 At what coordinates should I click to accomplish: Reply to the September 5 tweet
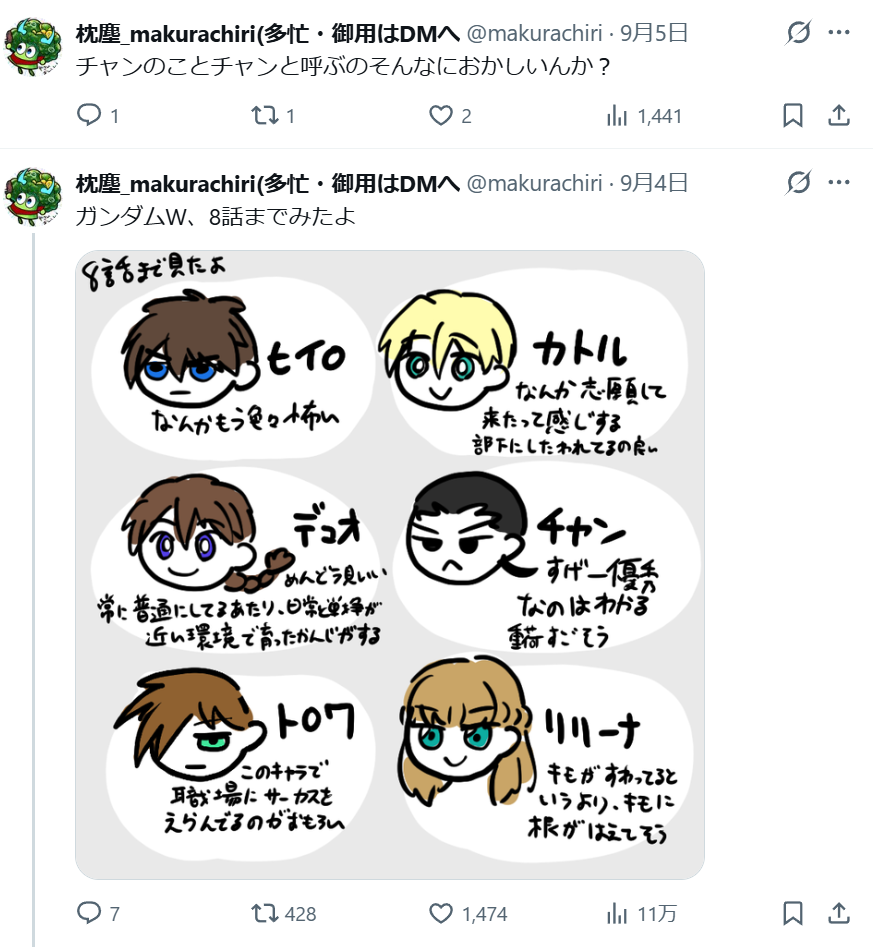click(97, 115)
